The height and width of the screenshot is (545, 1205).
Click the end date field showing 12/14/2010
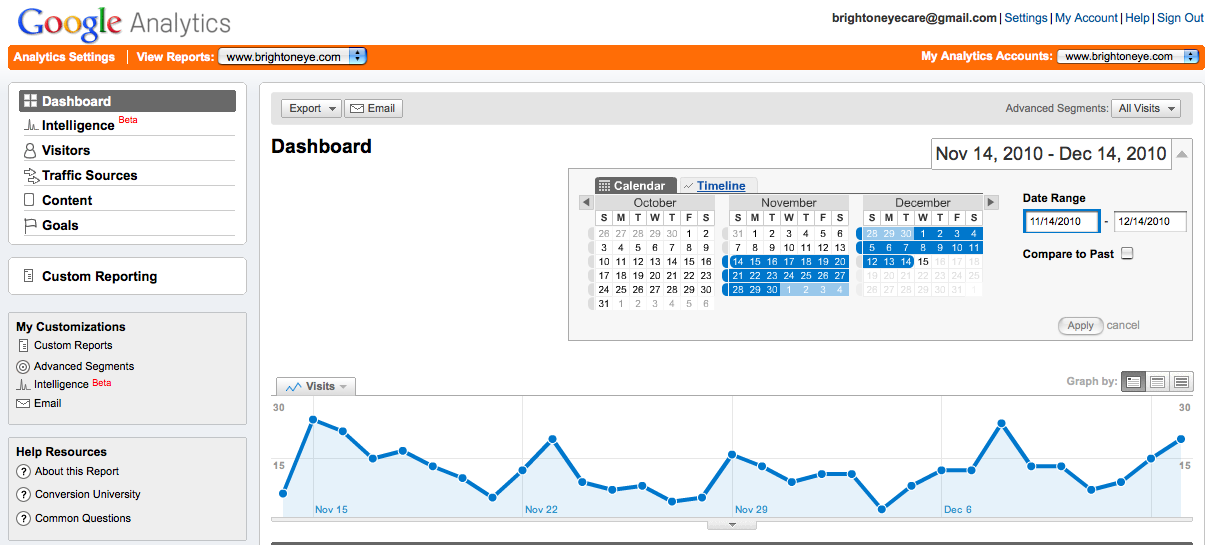1150,221
